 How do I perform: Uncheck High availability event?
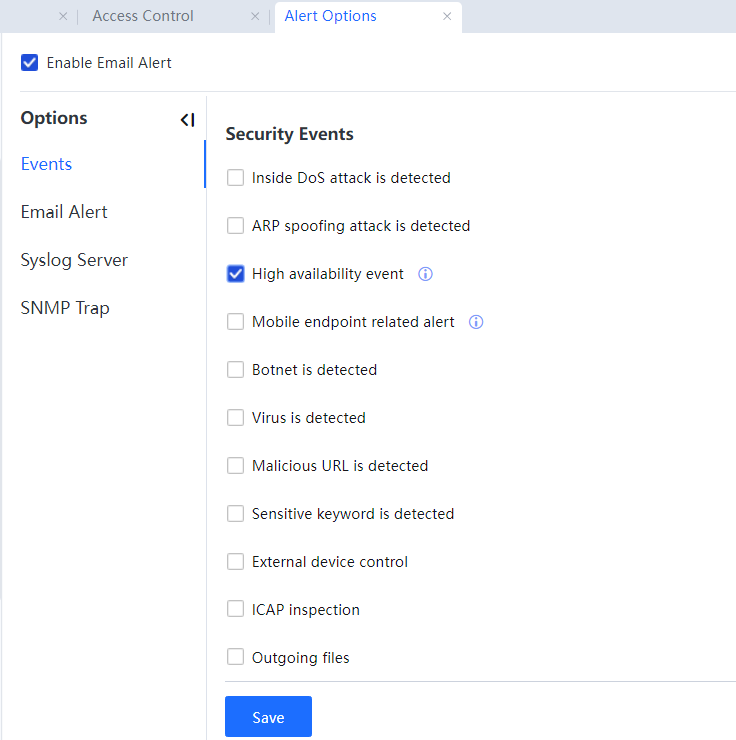coord(236,274)
